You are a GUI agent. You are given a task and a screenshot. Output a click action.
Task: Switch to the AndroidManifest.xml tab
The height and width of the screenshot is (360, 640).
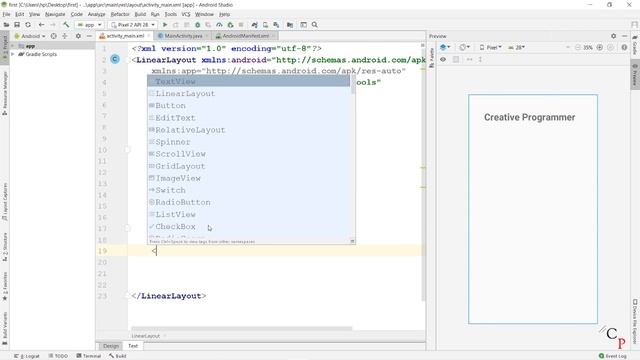tap(245, 36)
